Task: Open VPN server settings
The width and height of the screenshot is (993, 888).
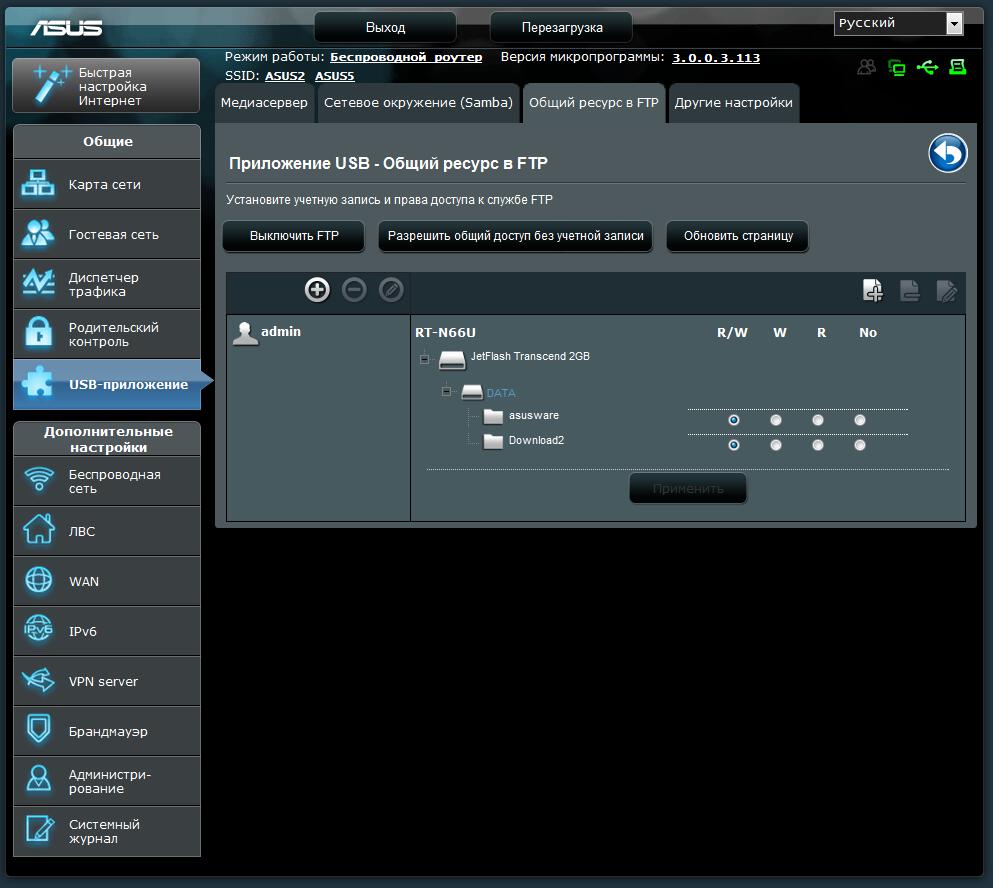Action: click(107, 682)
